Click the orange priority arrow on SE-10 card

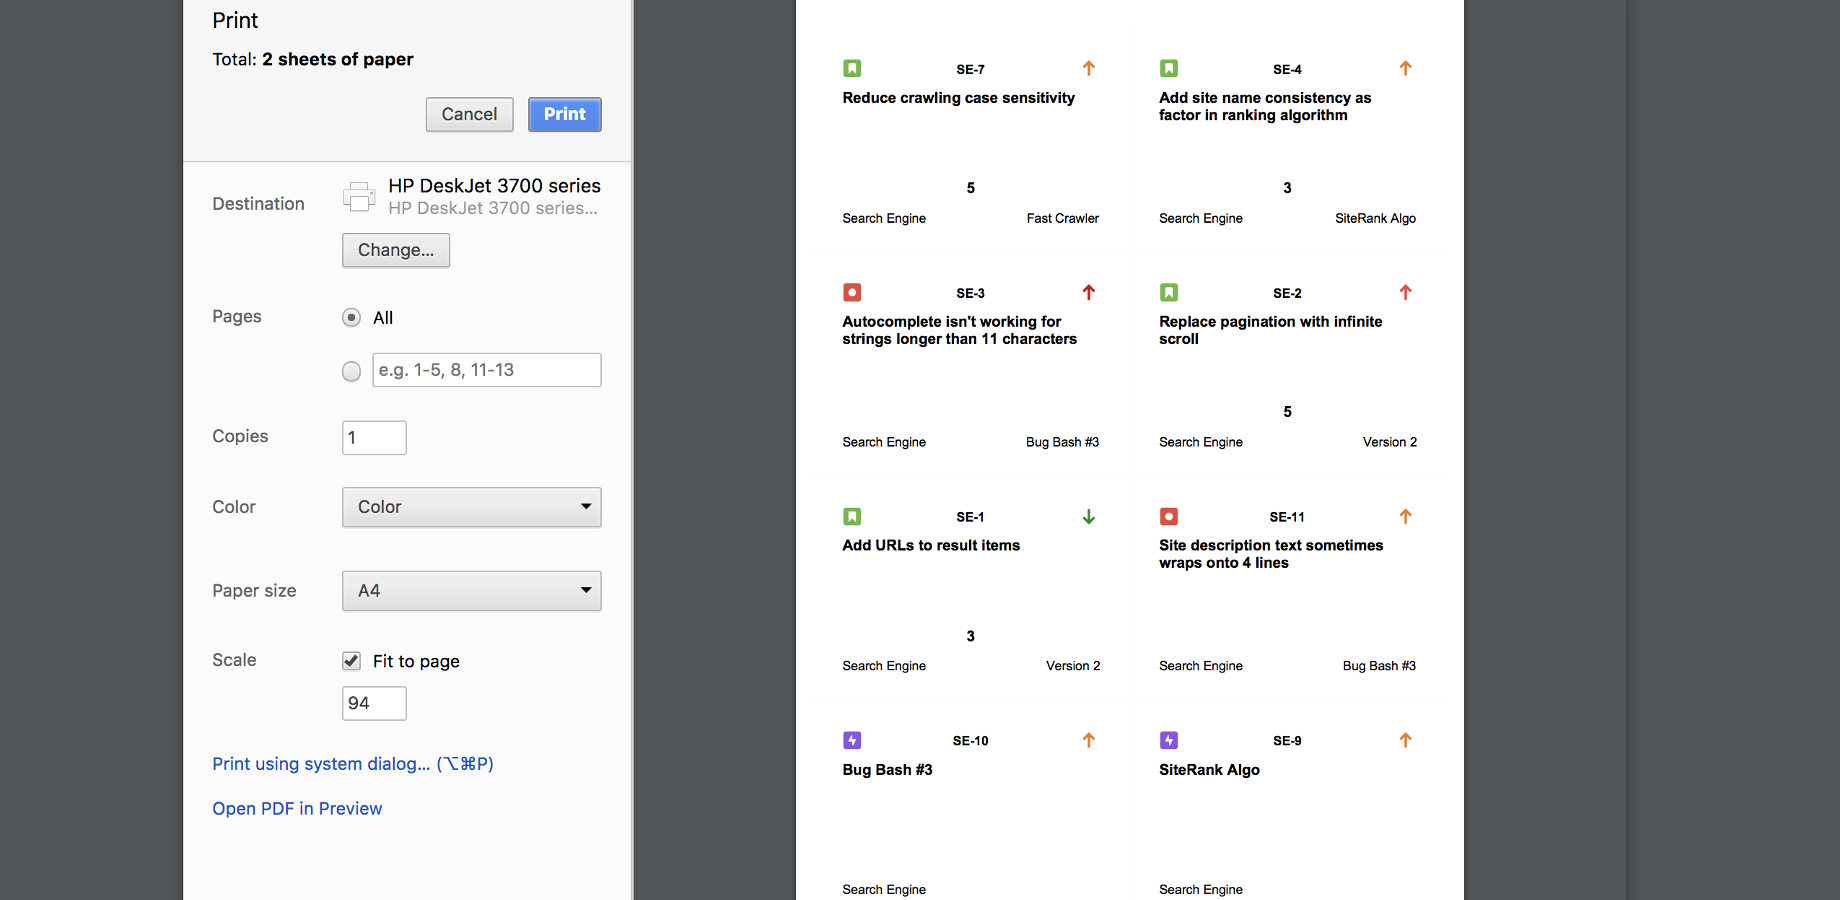point(1089,740)
